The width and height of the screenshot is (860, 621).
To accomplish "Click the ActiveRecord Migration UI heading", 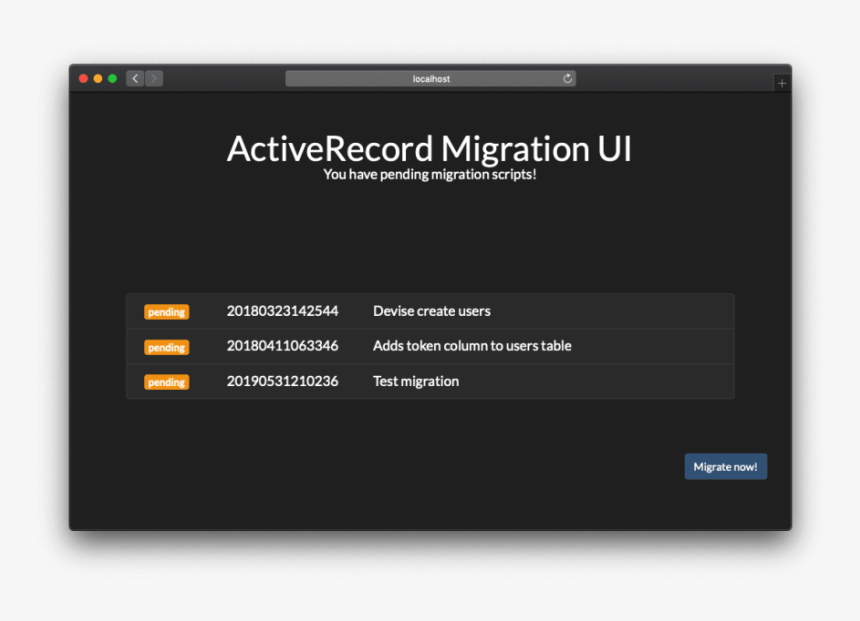I will (429, 148).
